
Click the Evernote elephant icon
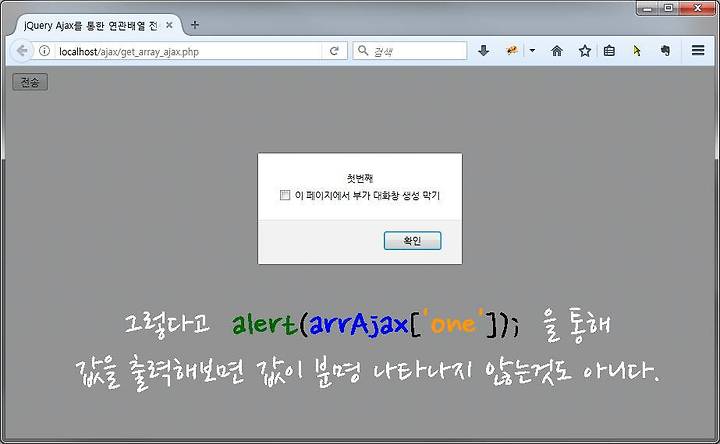click(665, 51)
